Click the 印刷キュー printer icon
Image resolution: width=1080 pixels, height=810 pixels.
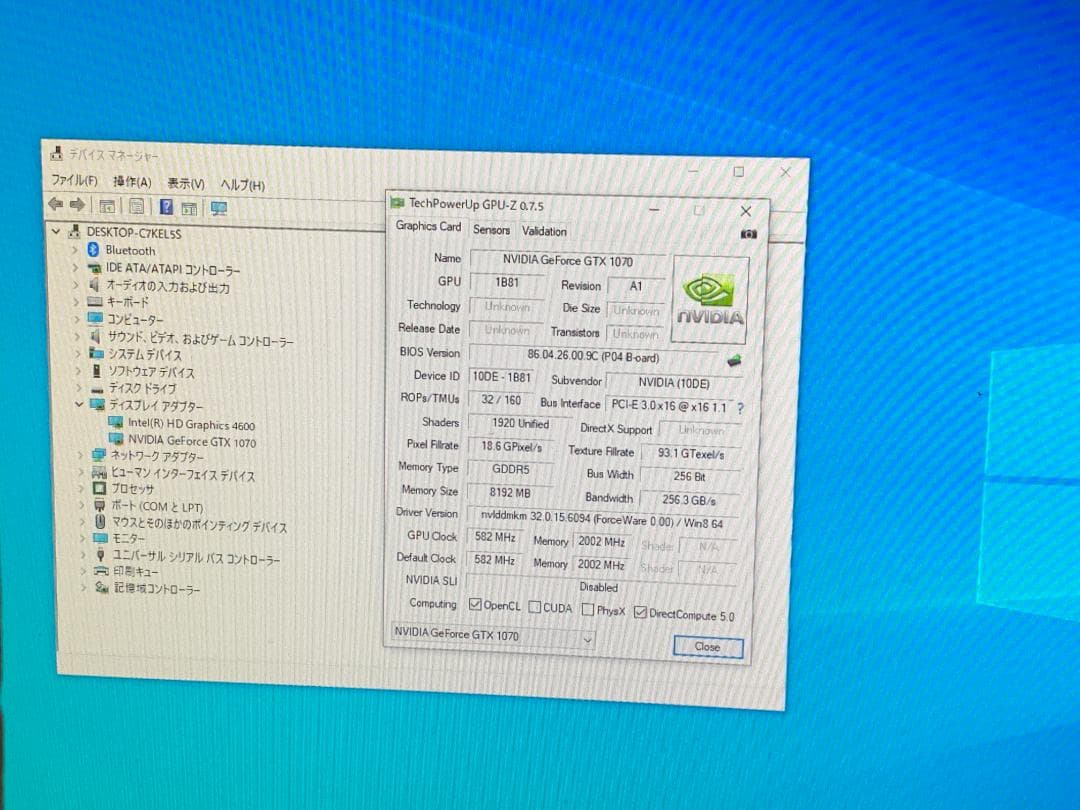tap(101, 570)
